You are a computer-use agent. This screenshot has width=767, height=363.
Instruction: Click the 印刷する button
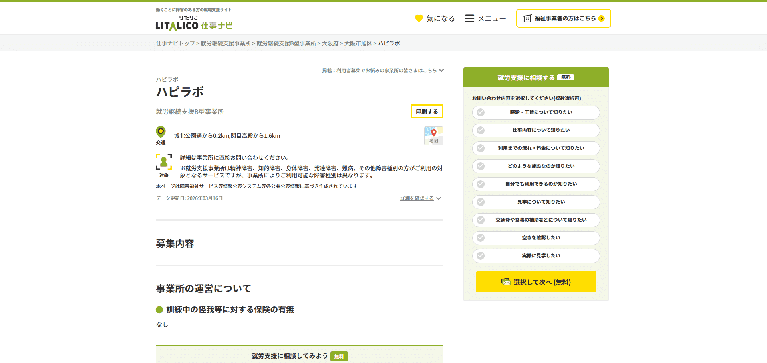pyautogui.click(x=427, y=112)
